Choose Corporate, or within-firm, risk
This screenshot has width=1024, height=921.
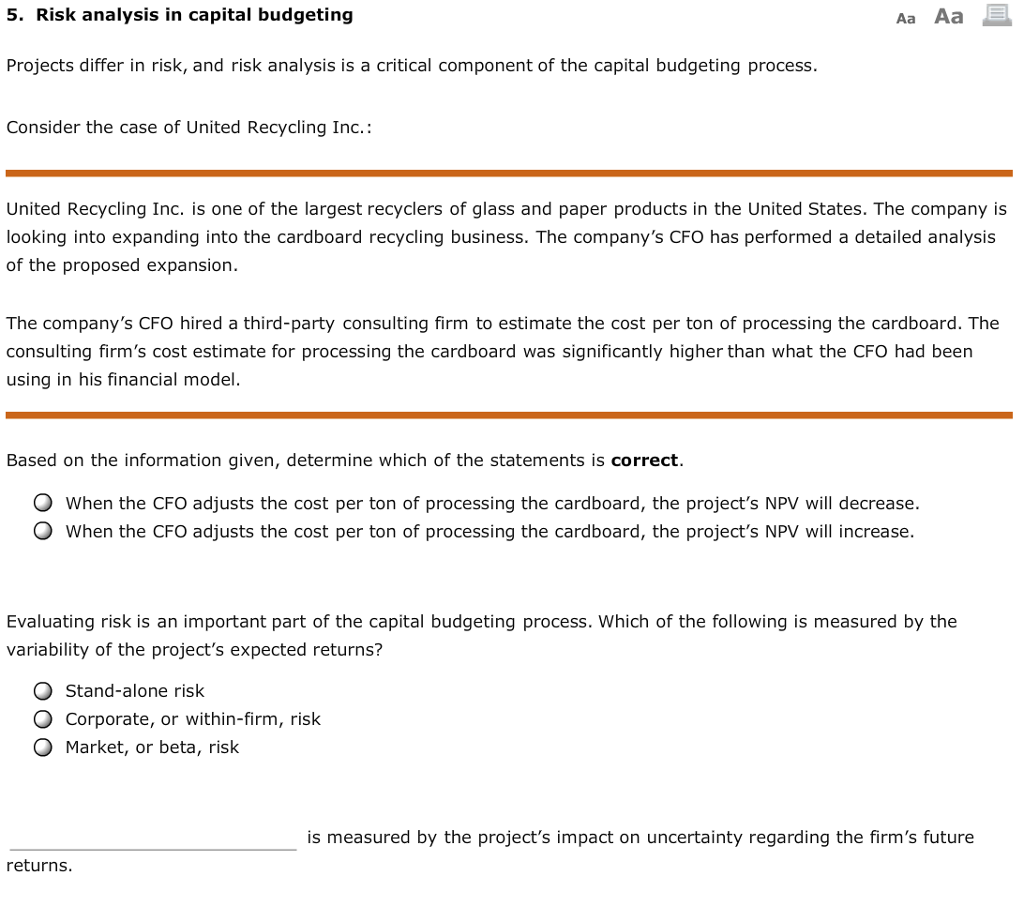(43, 718)
